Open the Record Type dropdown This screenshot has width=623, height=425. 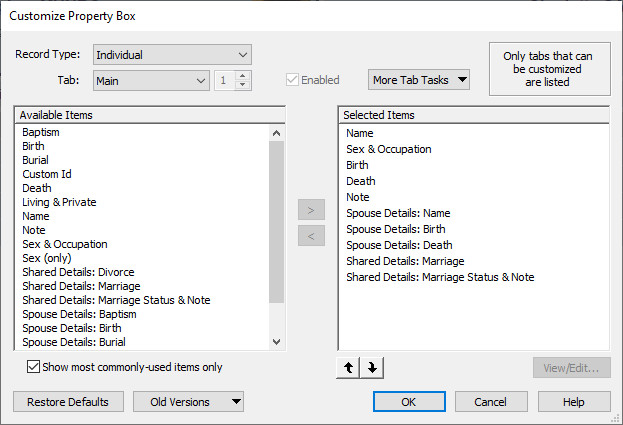coord(172,54)
